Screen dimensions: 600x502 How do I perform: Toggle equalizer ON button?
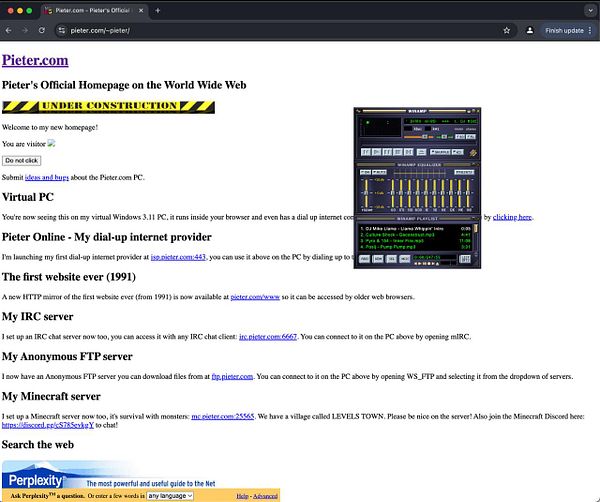click(x=365, y=172)
